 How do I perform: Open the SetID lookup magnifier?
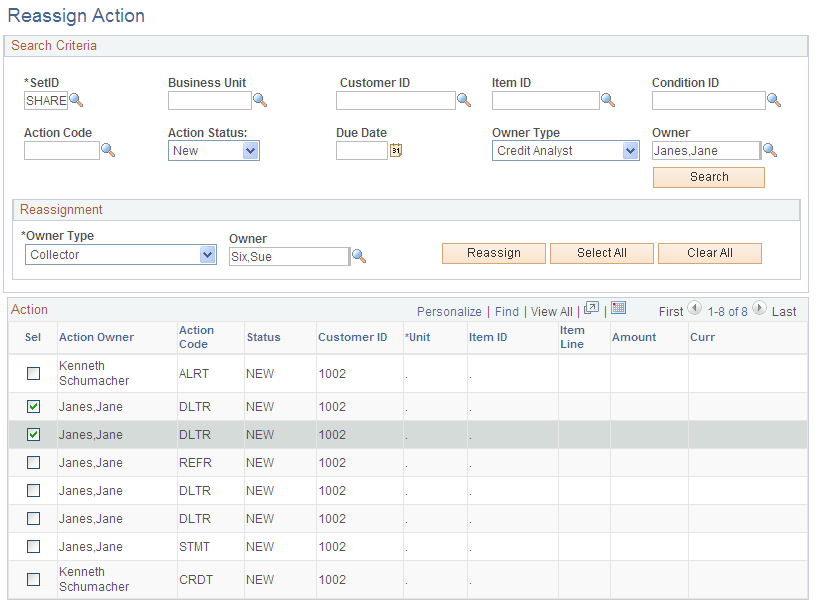[77, 101]
